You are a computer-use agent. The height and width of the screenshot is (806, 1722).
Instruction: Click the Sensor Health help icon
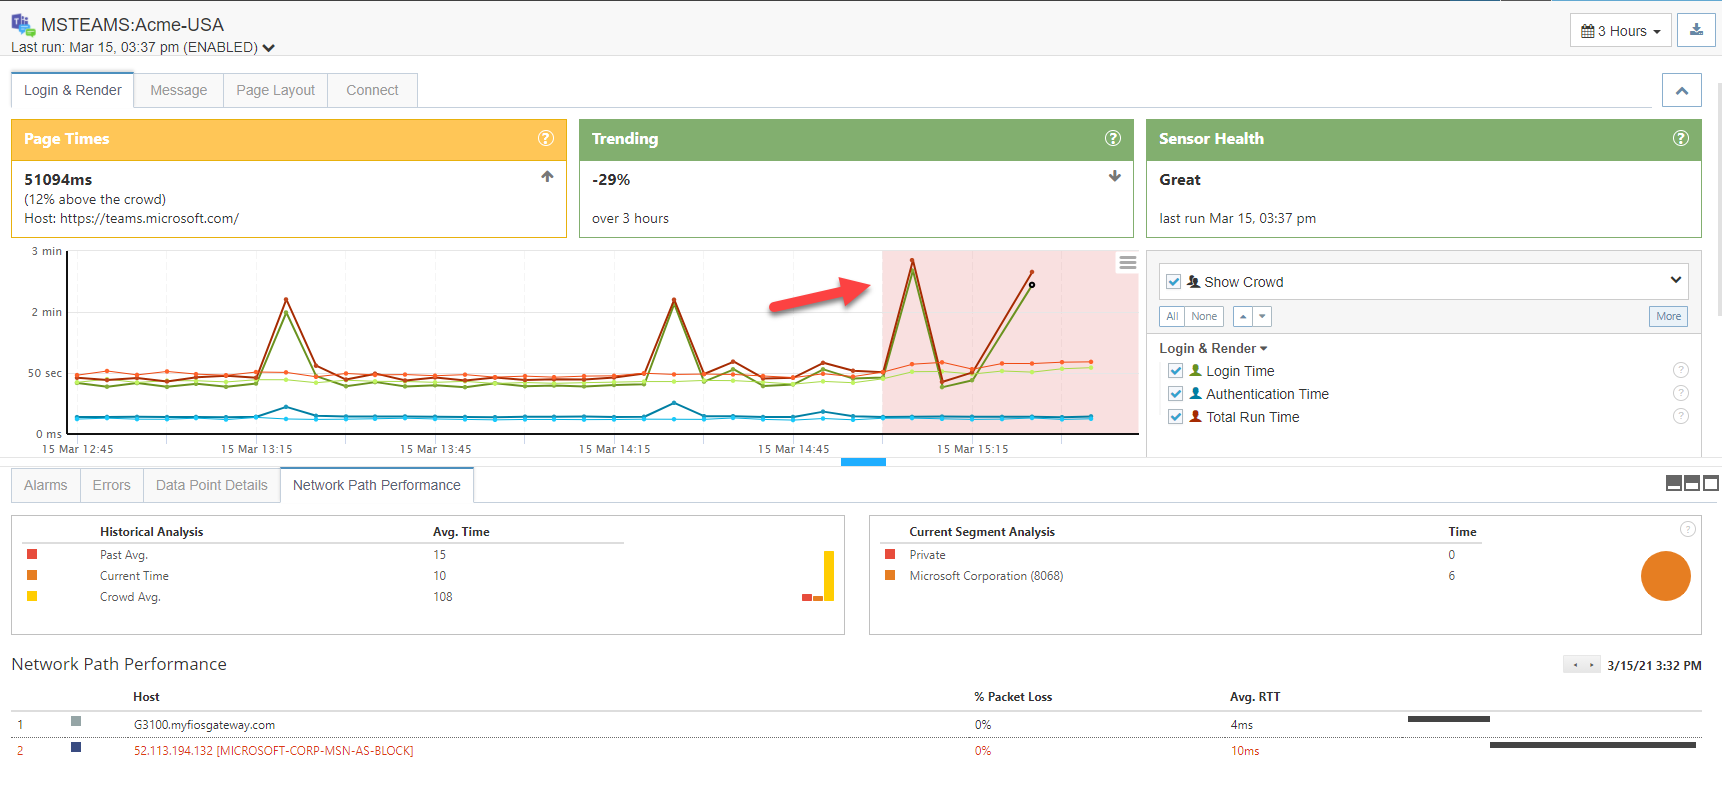[x=1681, y=138]
